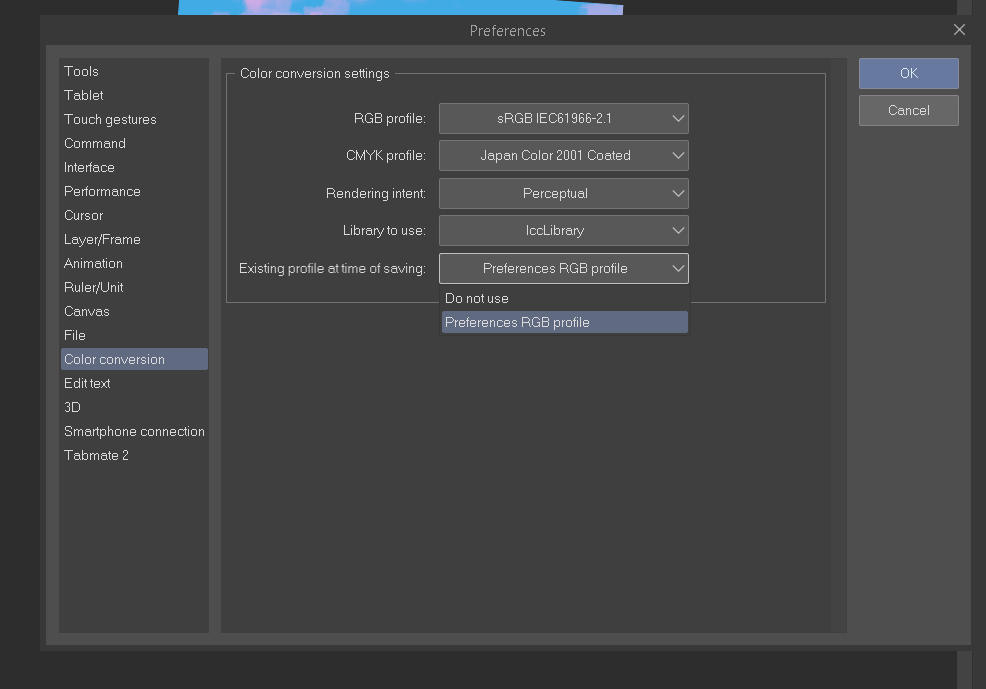This screenshot has width=986, height=689.
Task: Open the Tools preferences category
Action: pos(134,72)
